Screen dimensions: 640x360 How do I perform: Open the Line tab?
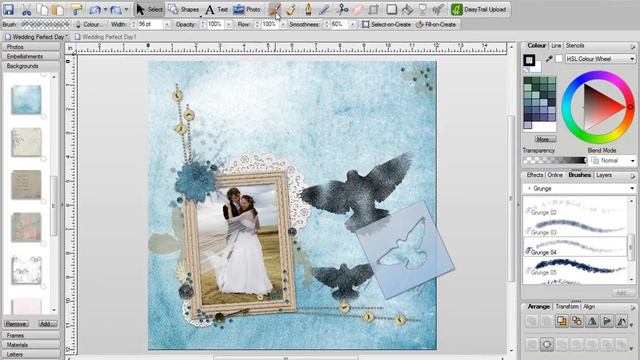pyautogui.click(x=556, y=46)
